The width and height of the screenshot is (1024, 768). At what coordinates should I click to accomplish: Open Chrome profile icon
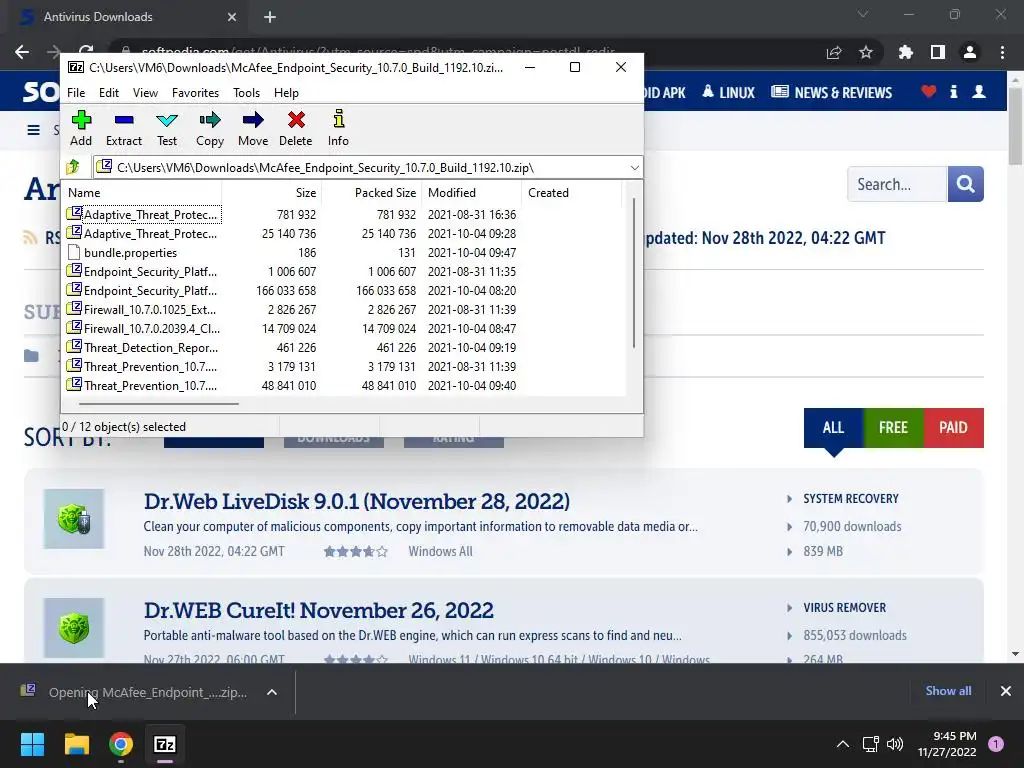pyautogui.click(x=970, y=52)
